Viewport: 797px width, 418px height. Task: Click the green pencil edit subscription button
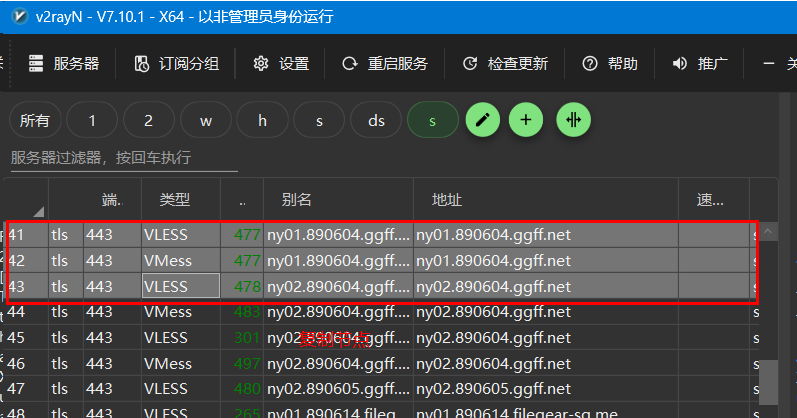(483, 120)
